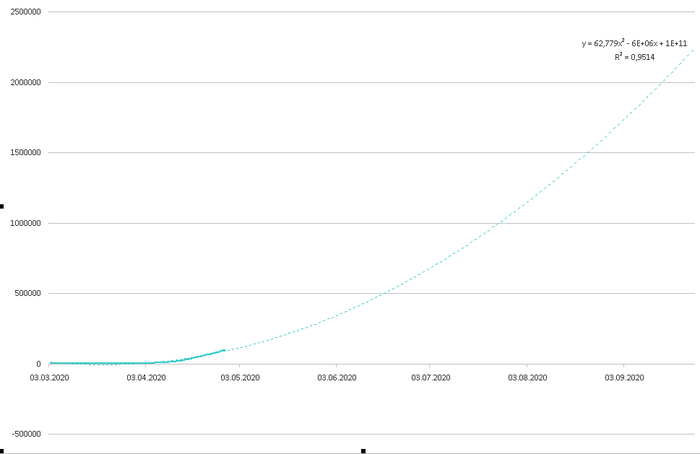
Task: Click the bottom-center chart resize handle
Action: click(363, 451)
